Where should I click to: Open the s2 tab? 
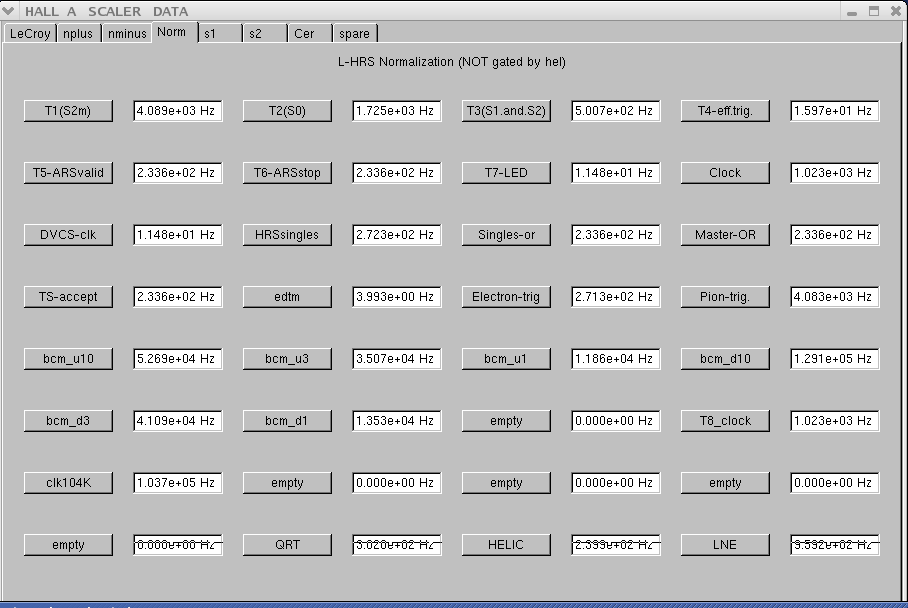click(x=265, y=34)
